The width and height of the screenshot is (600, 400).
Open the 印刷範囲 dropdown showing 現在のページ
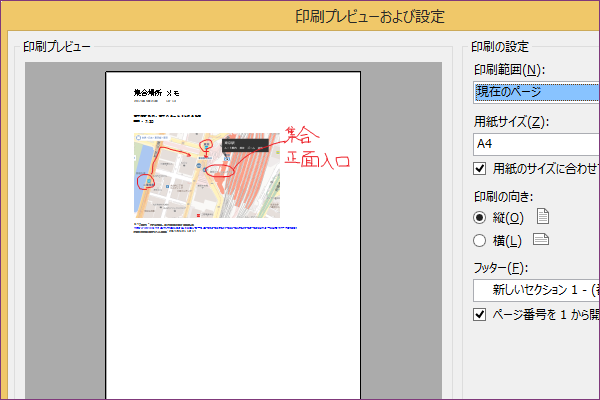click(536, 92)
